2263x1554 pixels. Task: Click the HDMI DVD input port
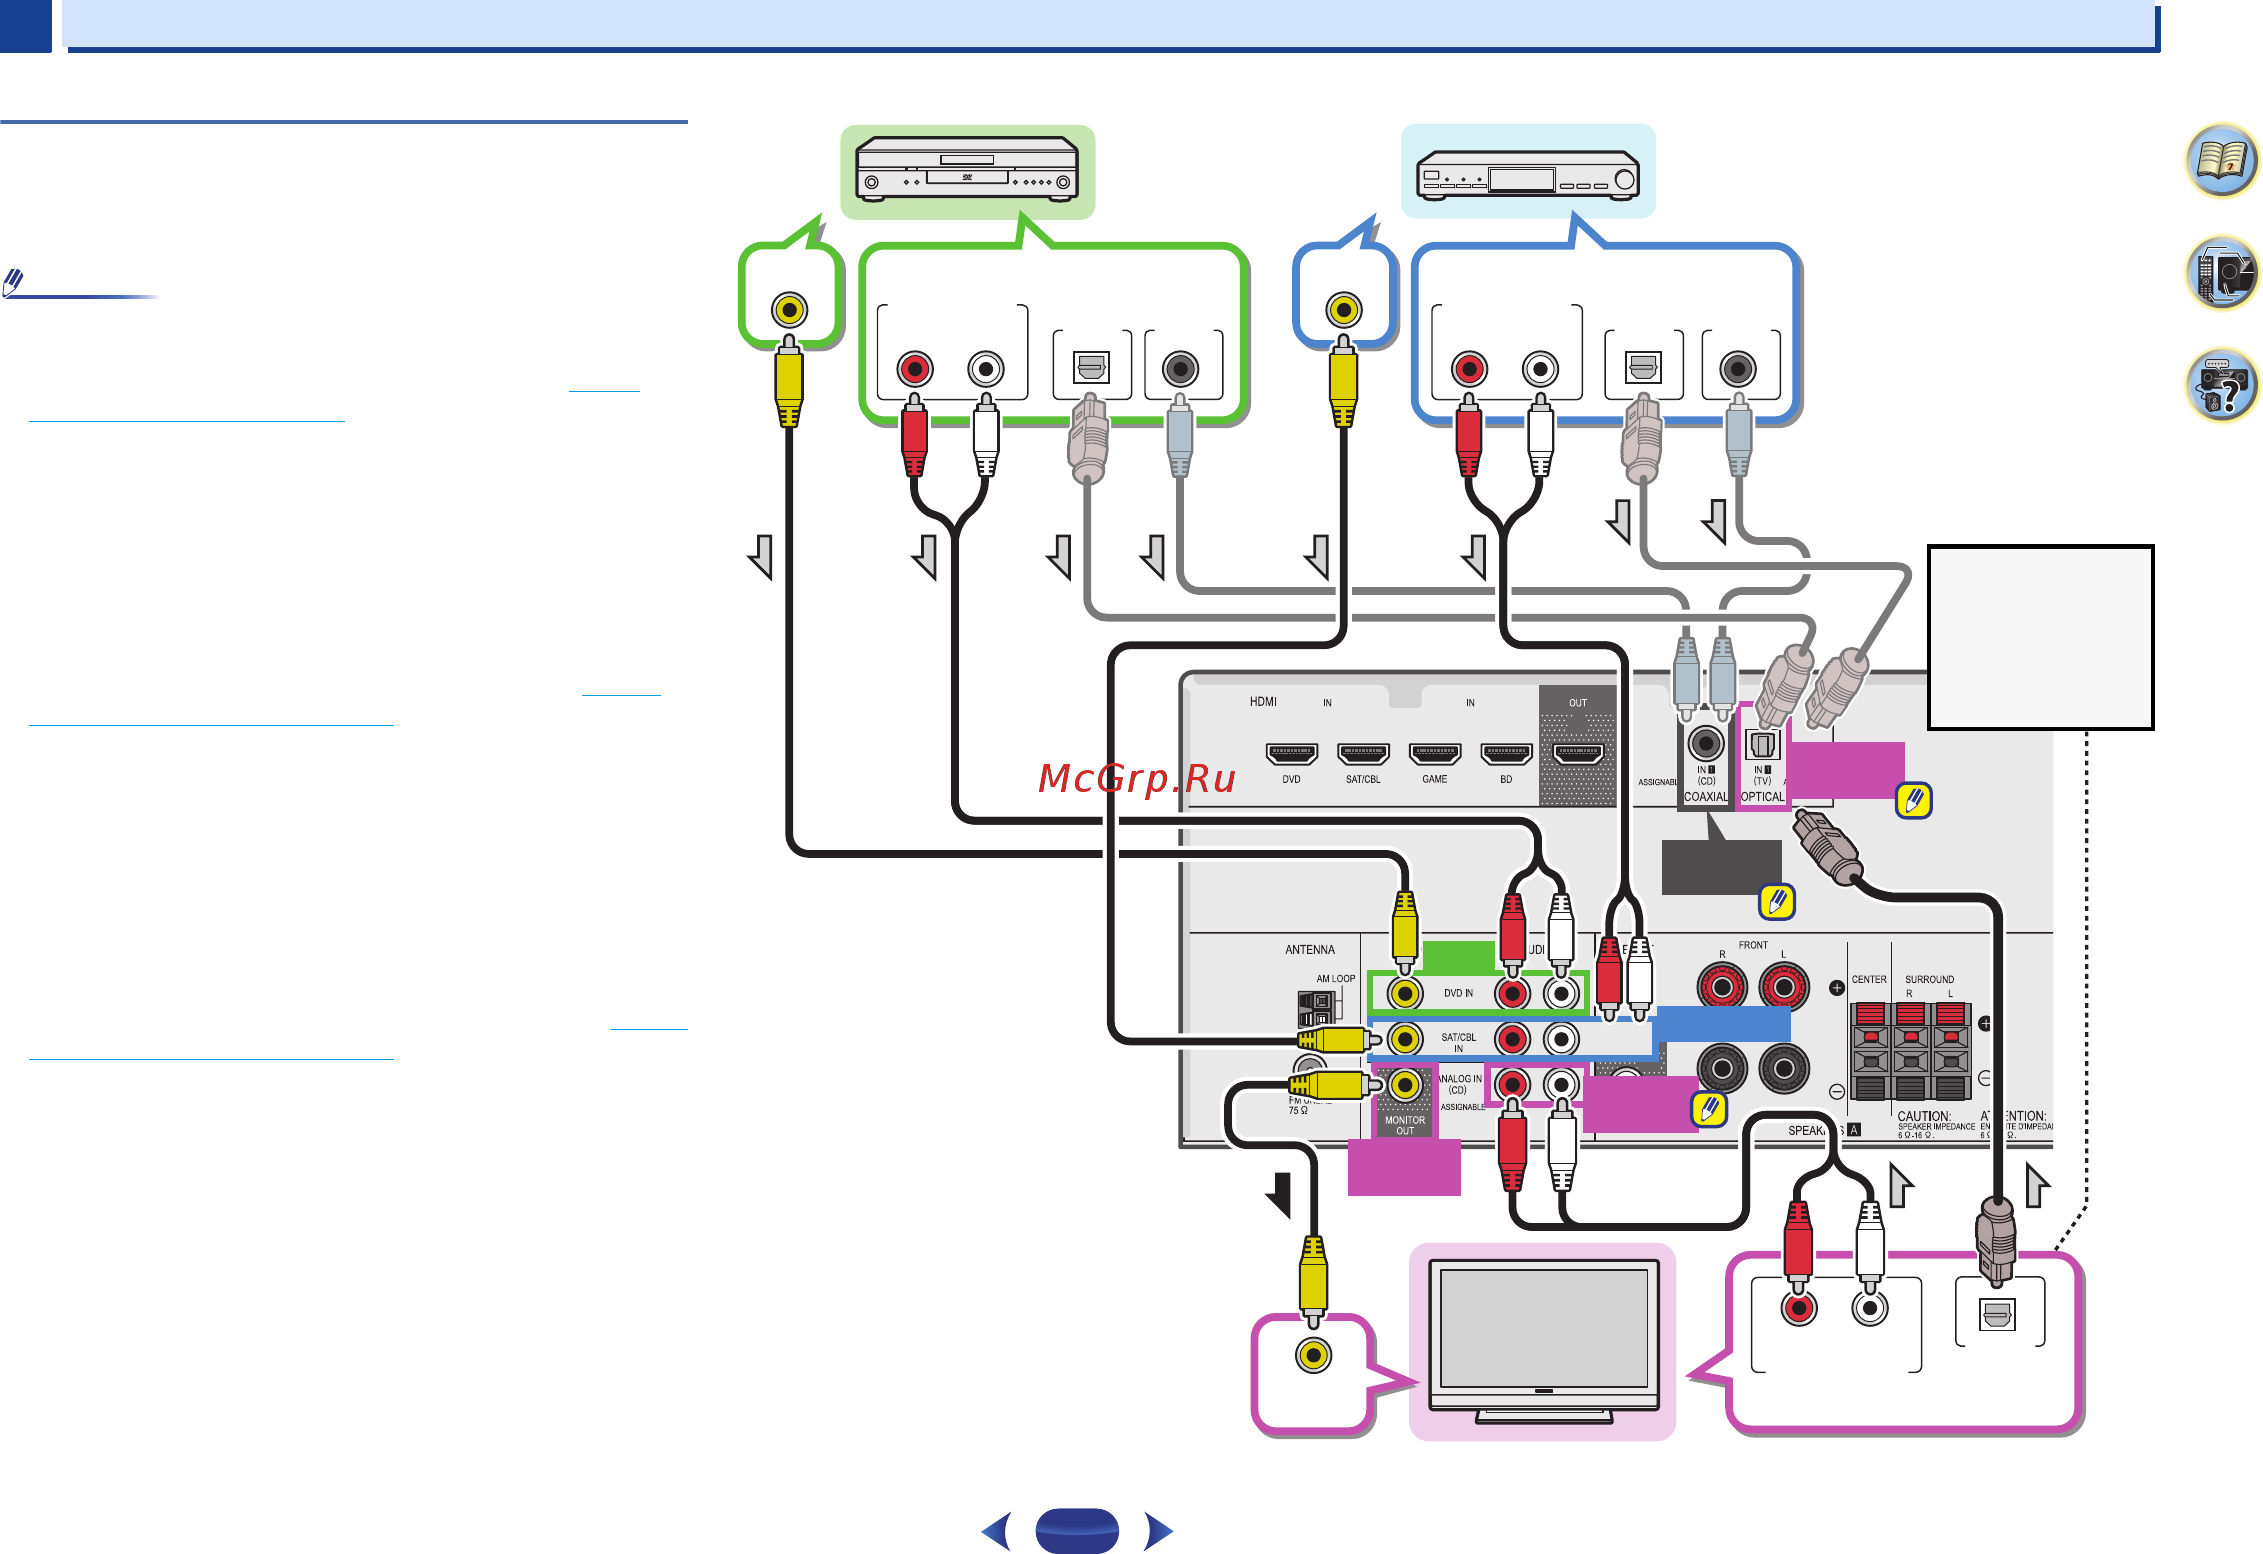[x=1292, y=753]
